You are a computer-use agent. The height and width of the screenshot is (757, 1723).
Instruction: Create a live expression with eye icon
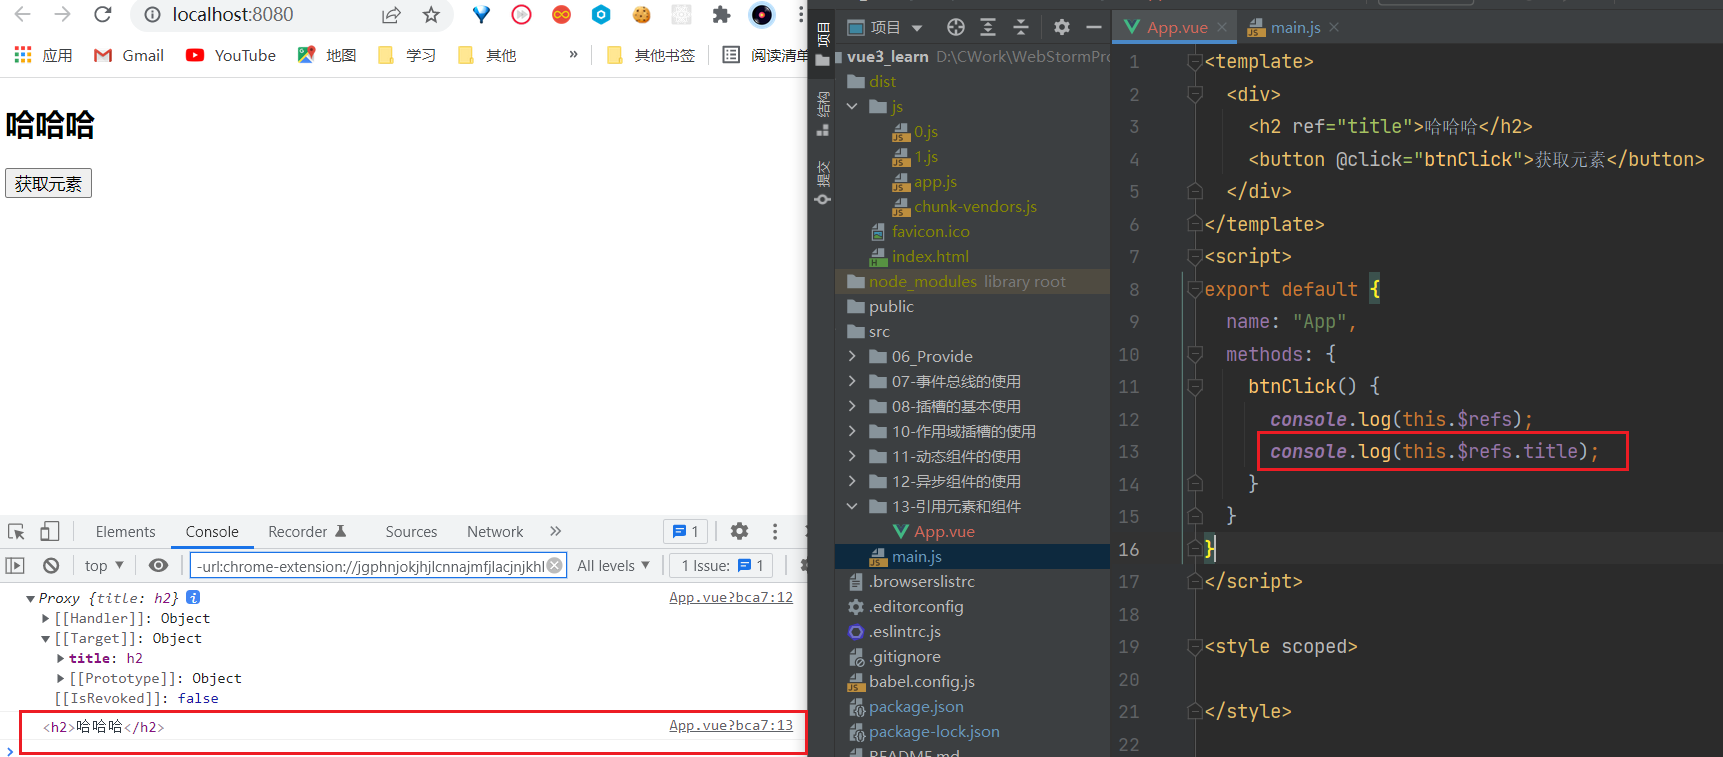pos(158,565)
